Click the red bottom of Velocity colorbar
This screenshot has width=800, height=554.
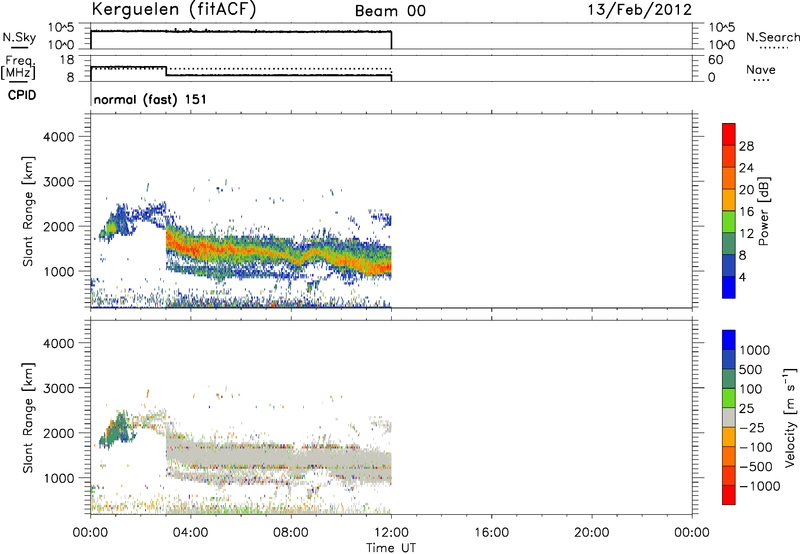[x=729, y=495]
